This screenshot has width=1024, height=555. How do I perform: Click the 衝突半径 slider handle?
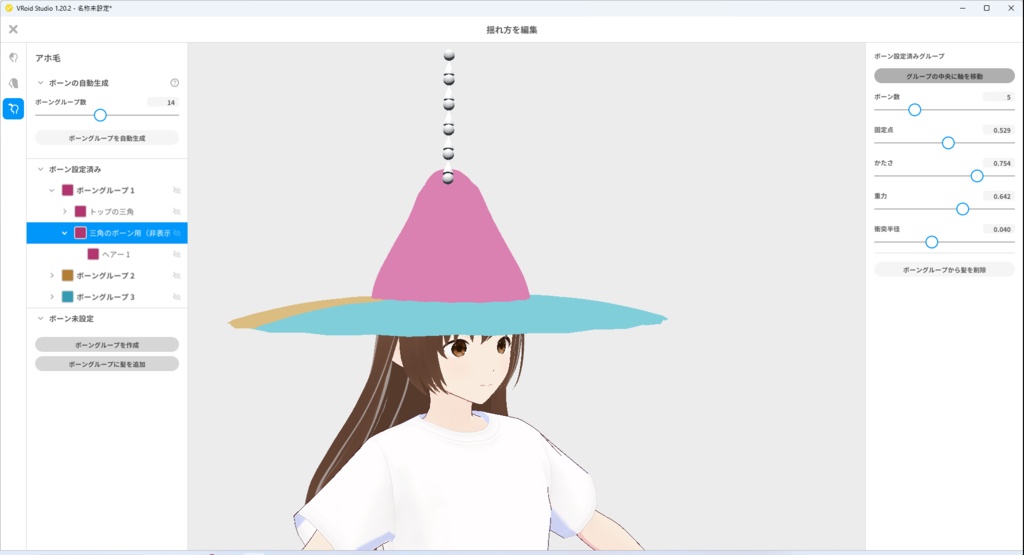click(932, 242)
